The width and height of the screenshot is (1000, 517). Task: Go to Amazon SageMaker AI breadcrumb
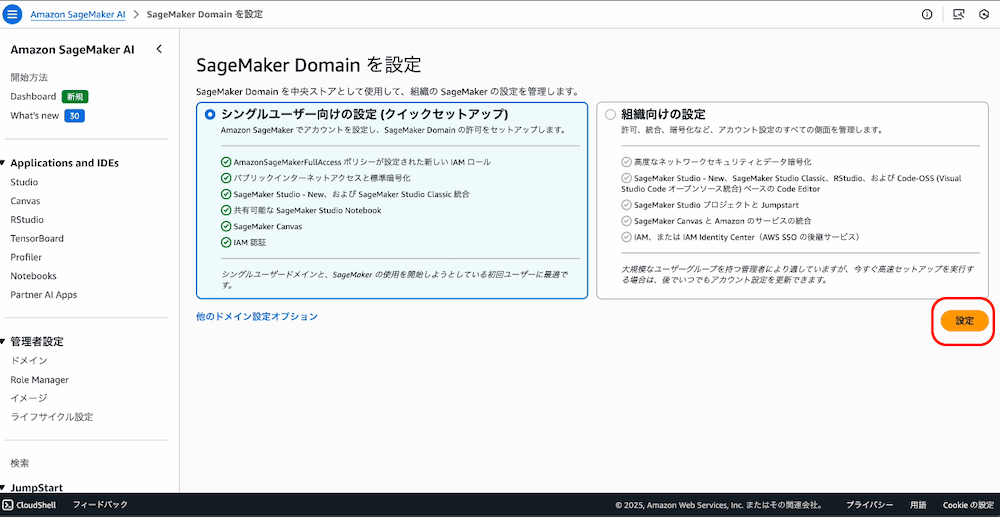[78, 14]
